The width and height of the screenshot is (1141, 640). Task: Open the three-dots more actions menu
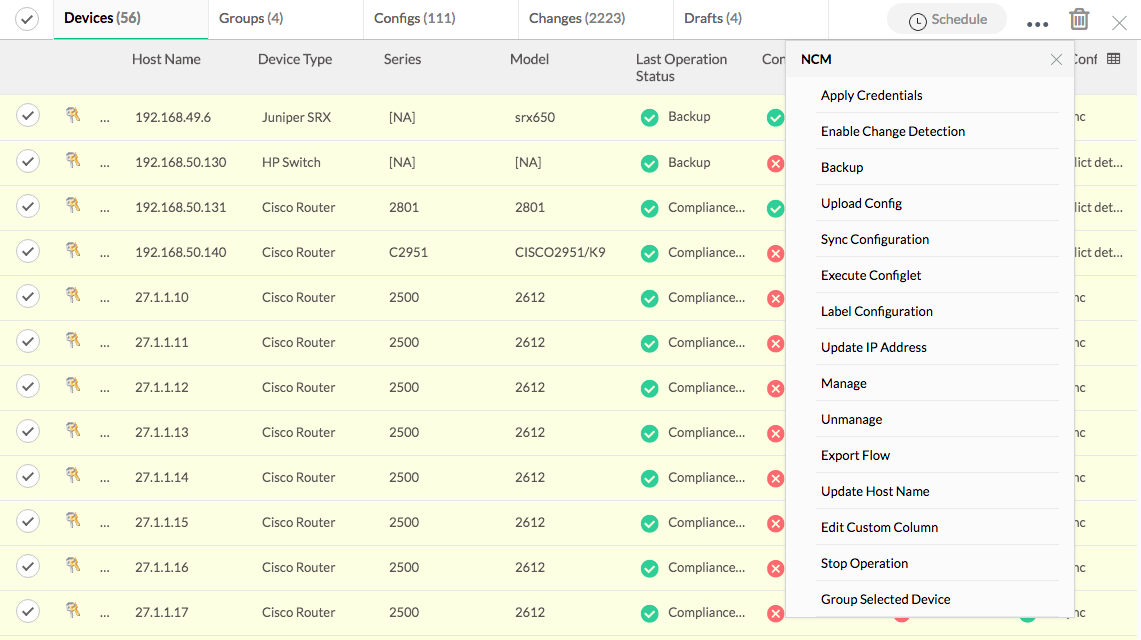(x=1037, y=24)
